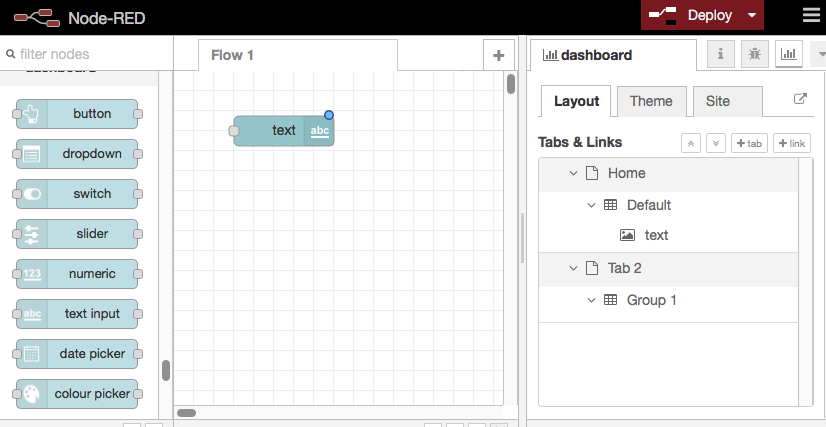Click the Group 1 table icon
This screenshot has height=427, width=826.
[x=610, y=300]
